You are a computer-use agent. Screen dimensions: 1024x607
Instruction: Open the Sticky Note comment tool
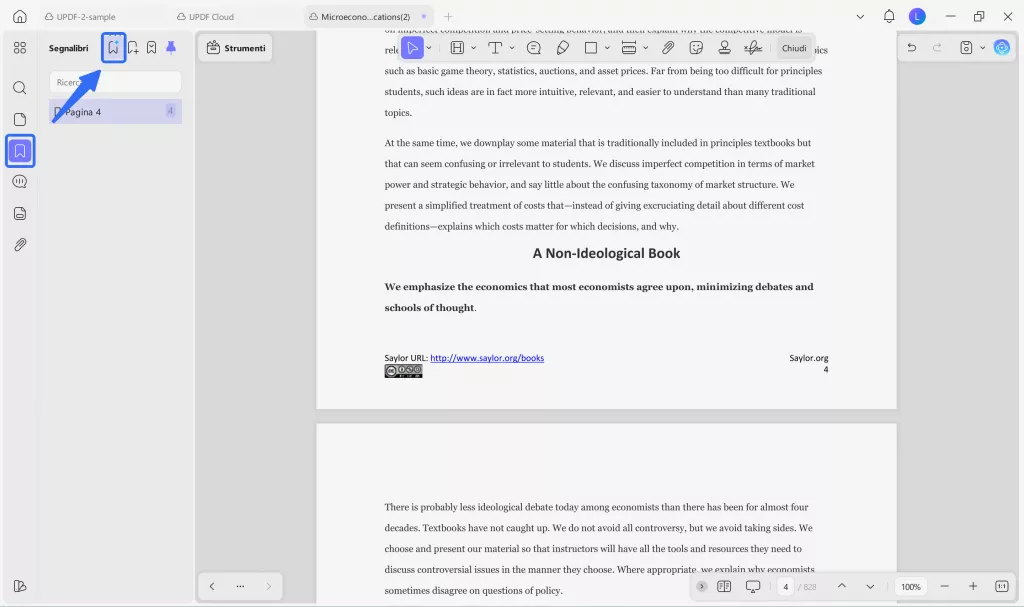coord(532,47)
